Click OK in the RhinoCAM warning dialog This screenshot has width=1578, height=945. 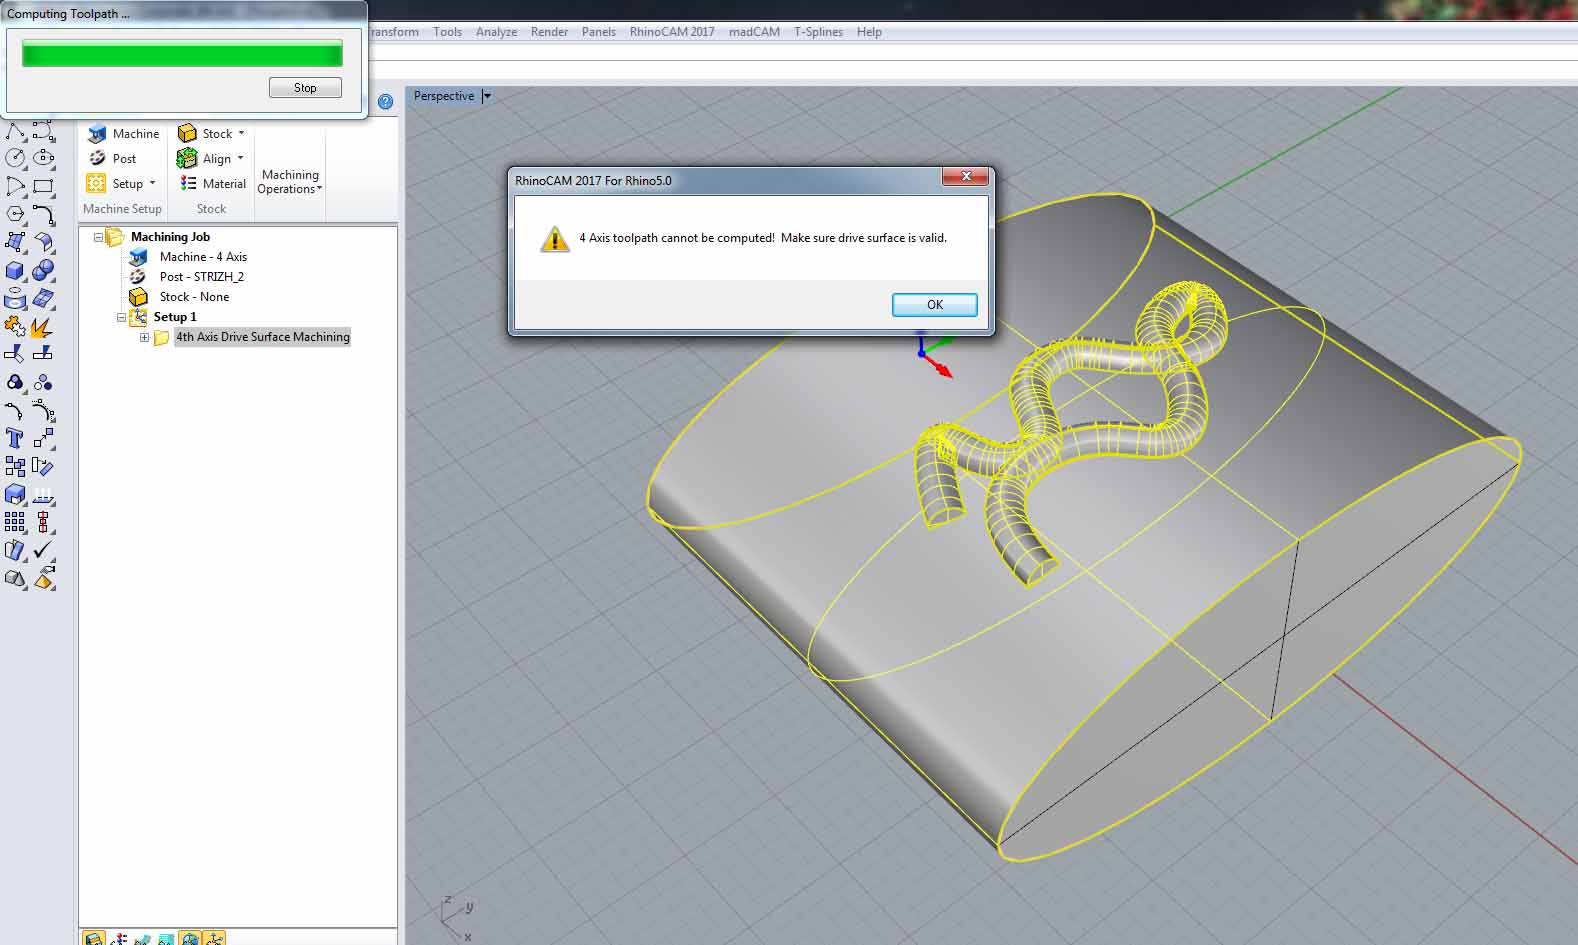[x=933, y=305]
